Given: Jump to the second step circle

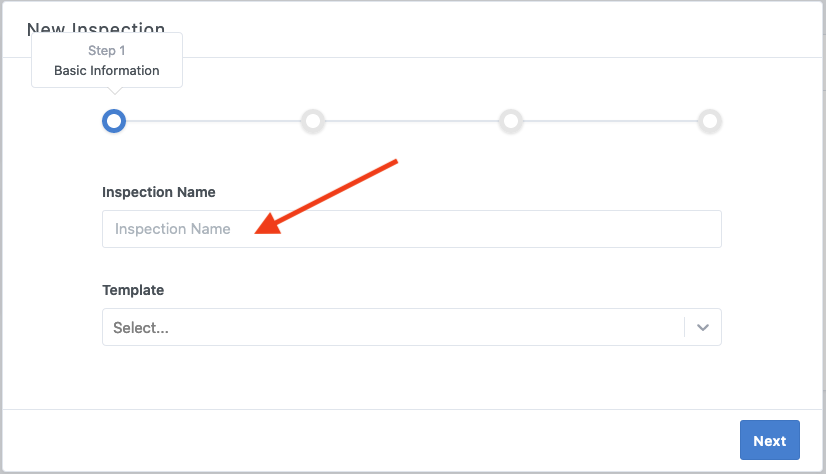Looking at the screenshot, I should [x=313, y=121].
